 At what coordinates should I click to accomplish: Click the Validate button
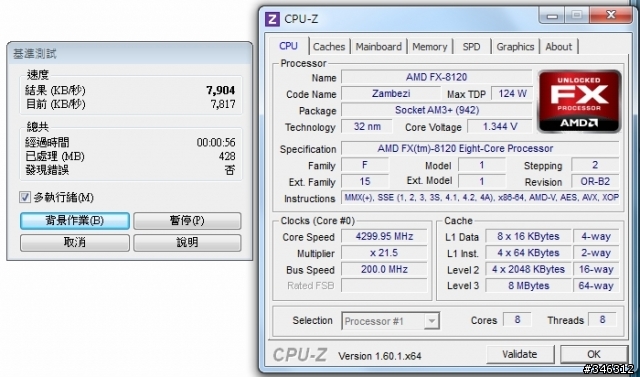point(520,354)
